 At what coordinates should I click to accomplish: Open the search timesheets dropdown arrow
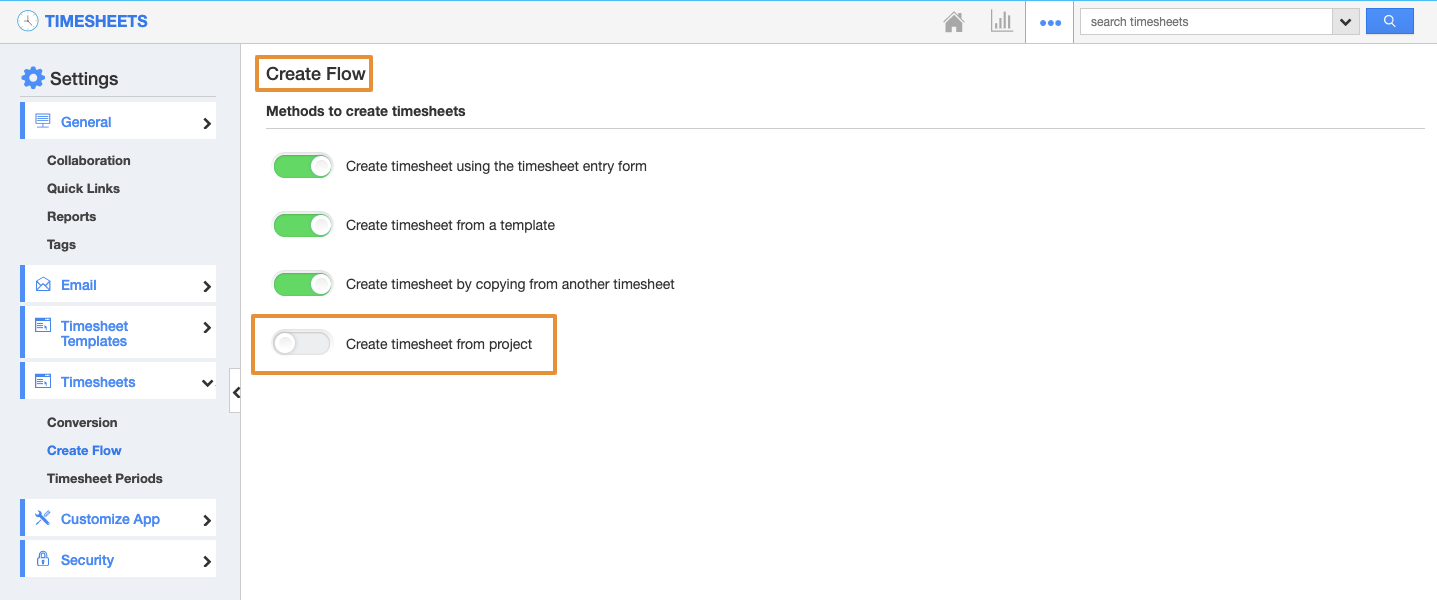click(x=1345, y=22)
